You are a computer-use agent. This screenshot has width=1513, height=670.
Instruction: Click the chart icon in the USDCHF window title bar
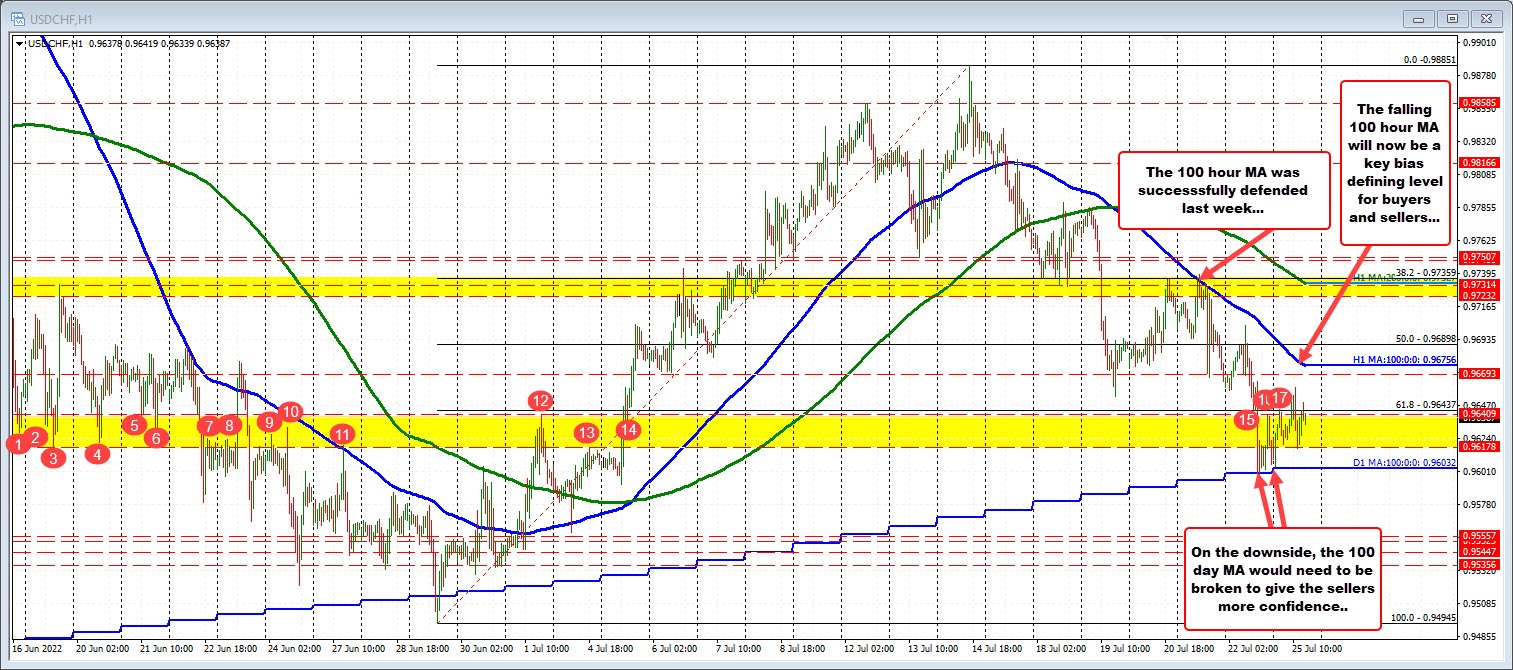tap(18, 18)
